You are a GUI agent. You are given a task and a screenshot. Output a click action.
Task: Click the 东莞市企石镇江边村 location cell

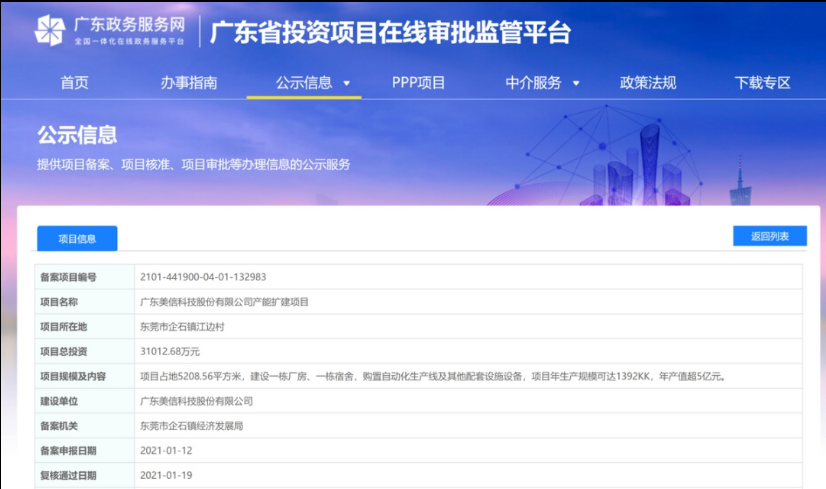pos(184,327)
